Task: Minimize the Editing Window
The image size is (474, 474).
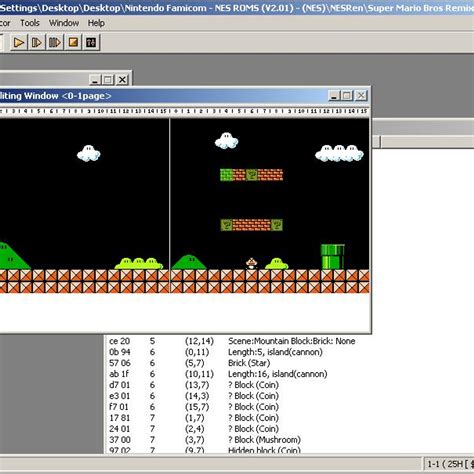Action: tap(334, 96)
